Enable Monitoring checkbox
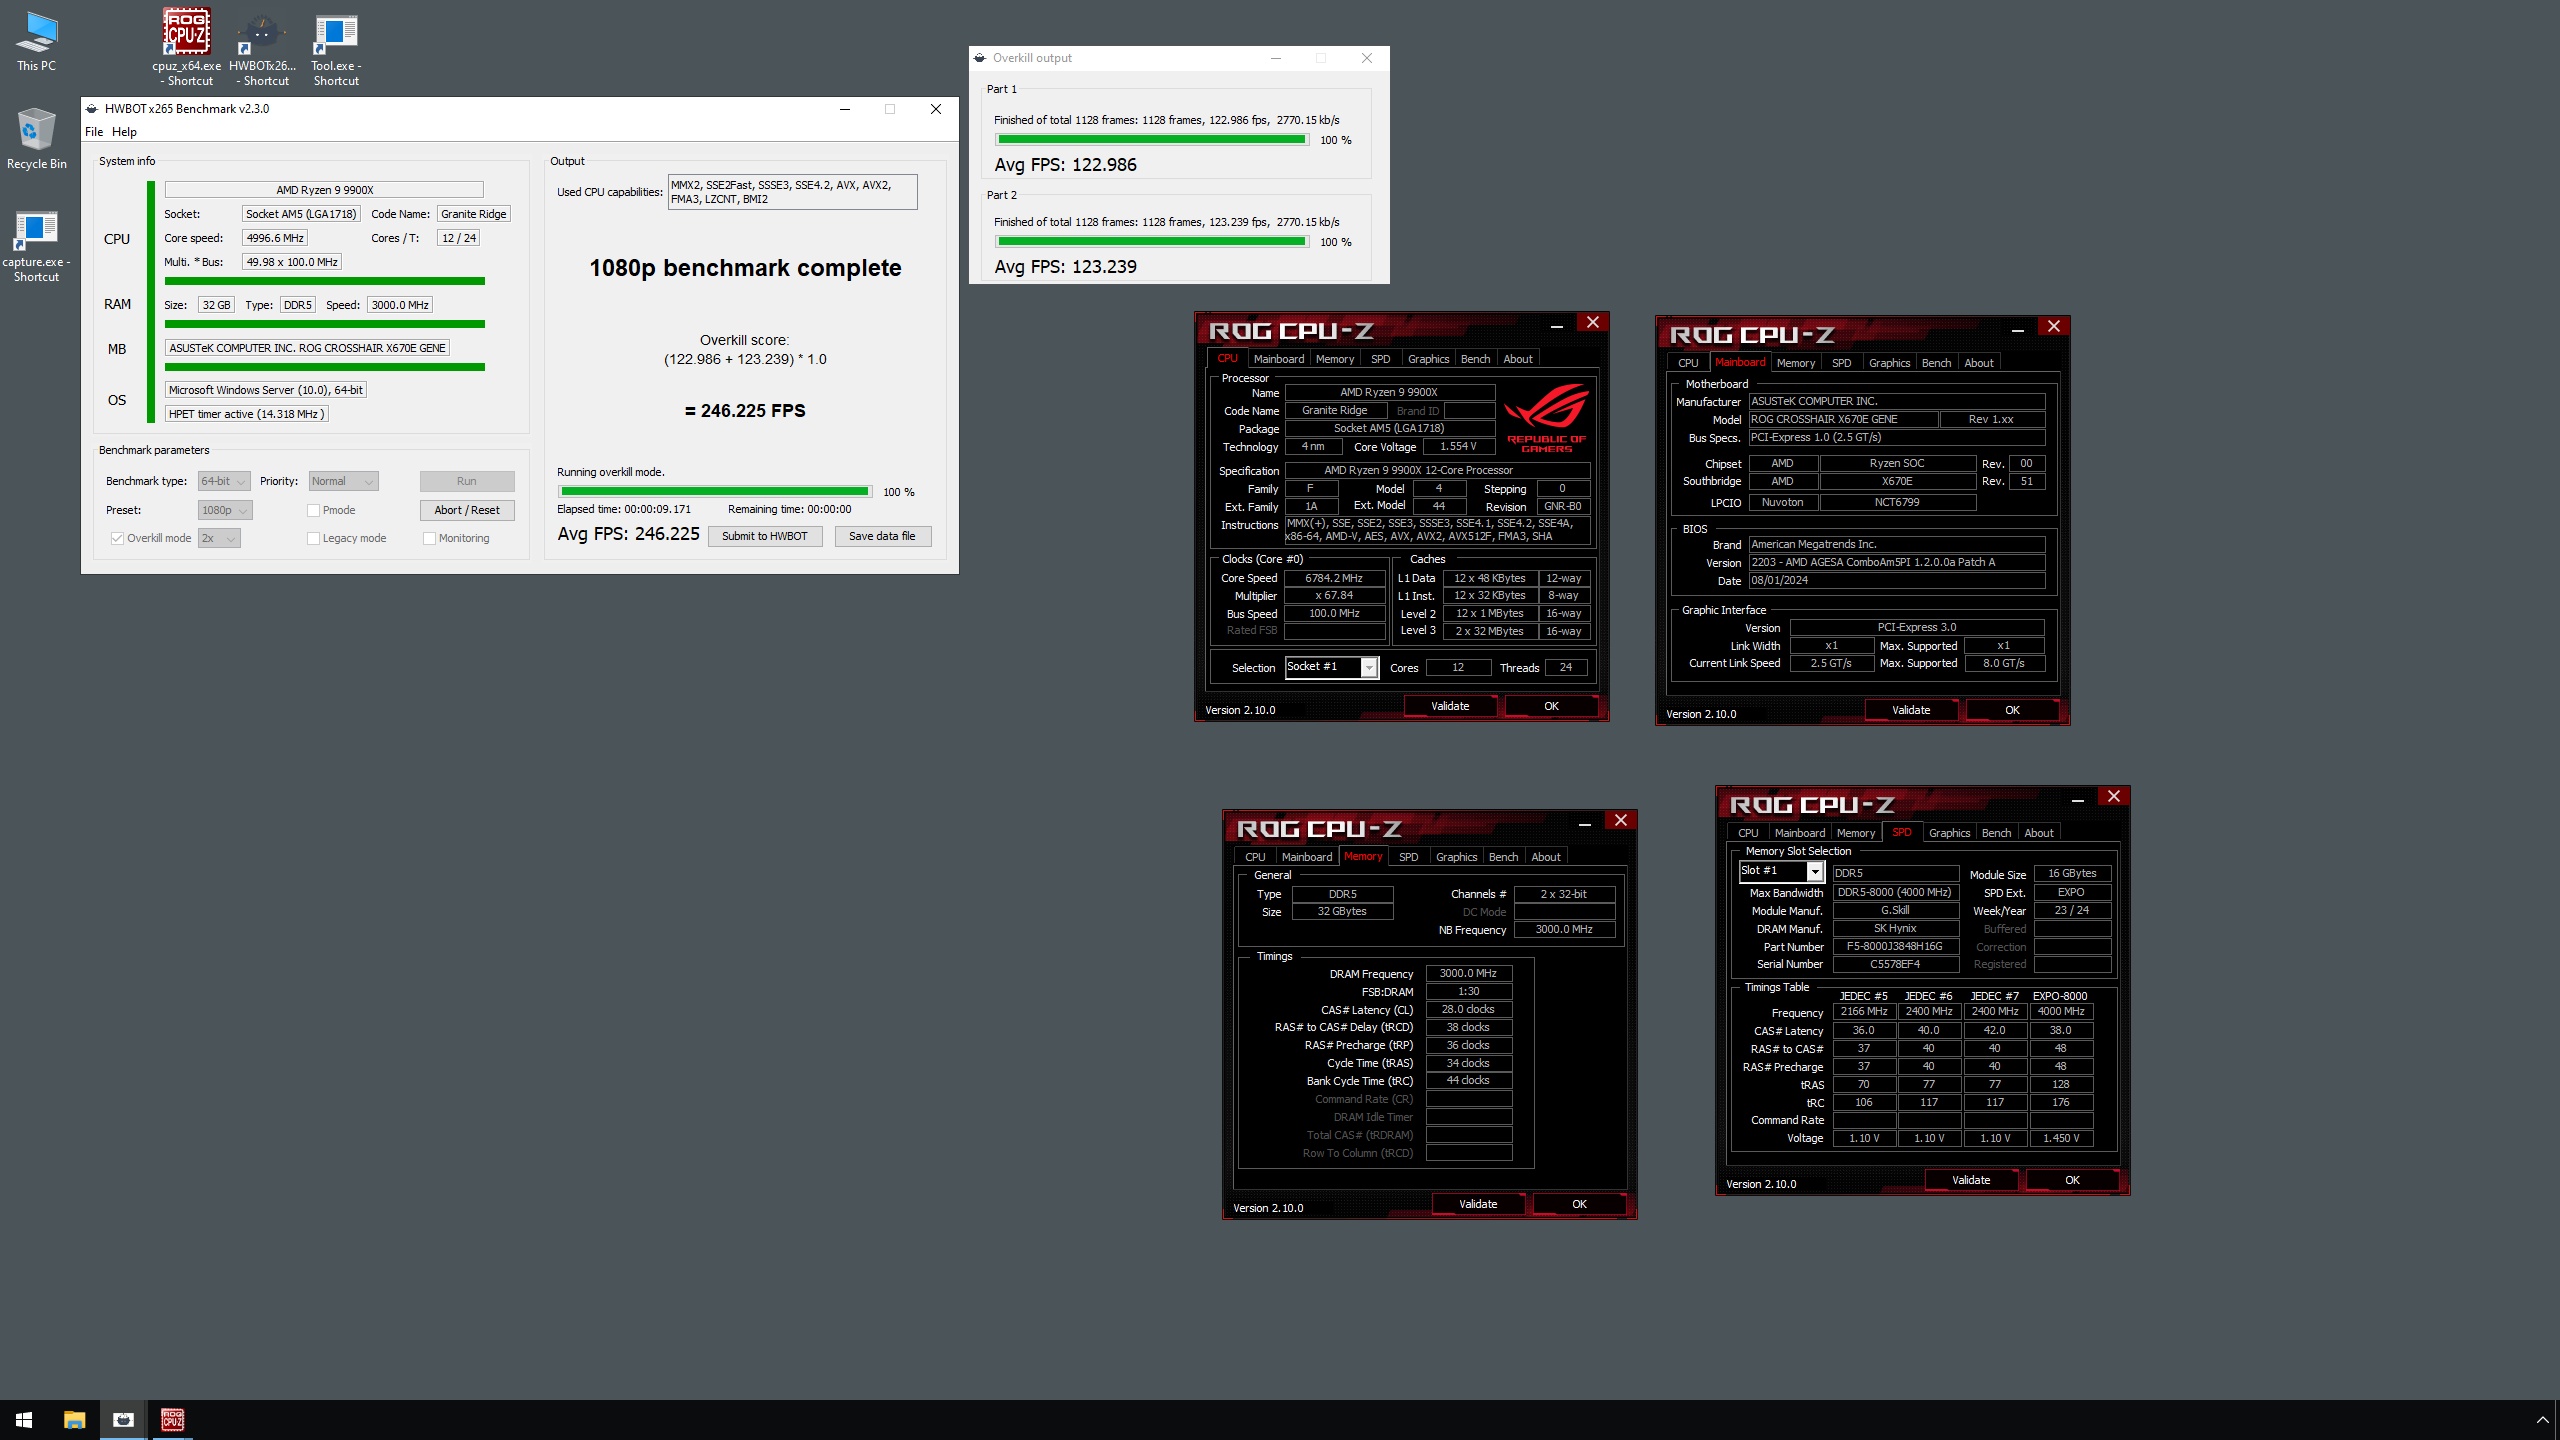2560x1440 pixels. coord(429,538)
